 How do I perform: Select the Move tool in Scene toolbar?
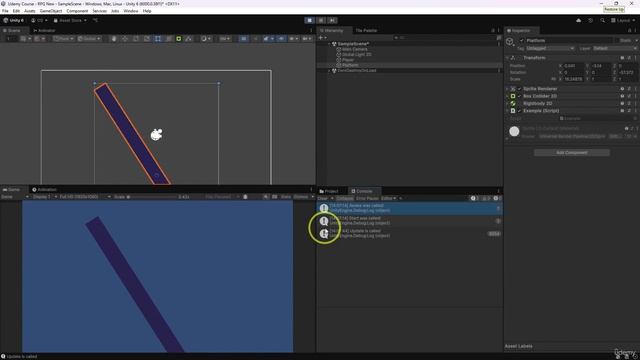click(x=125, y=39)
